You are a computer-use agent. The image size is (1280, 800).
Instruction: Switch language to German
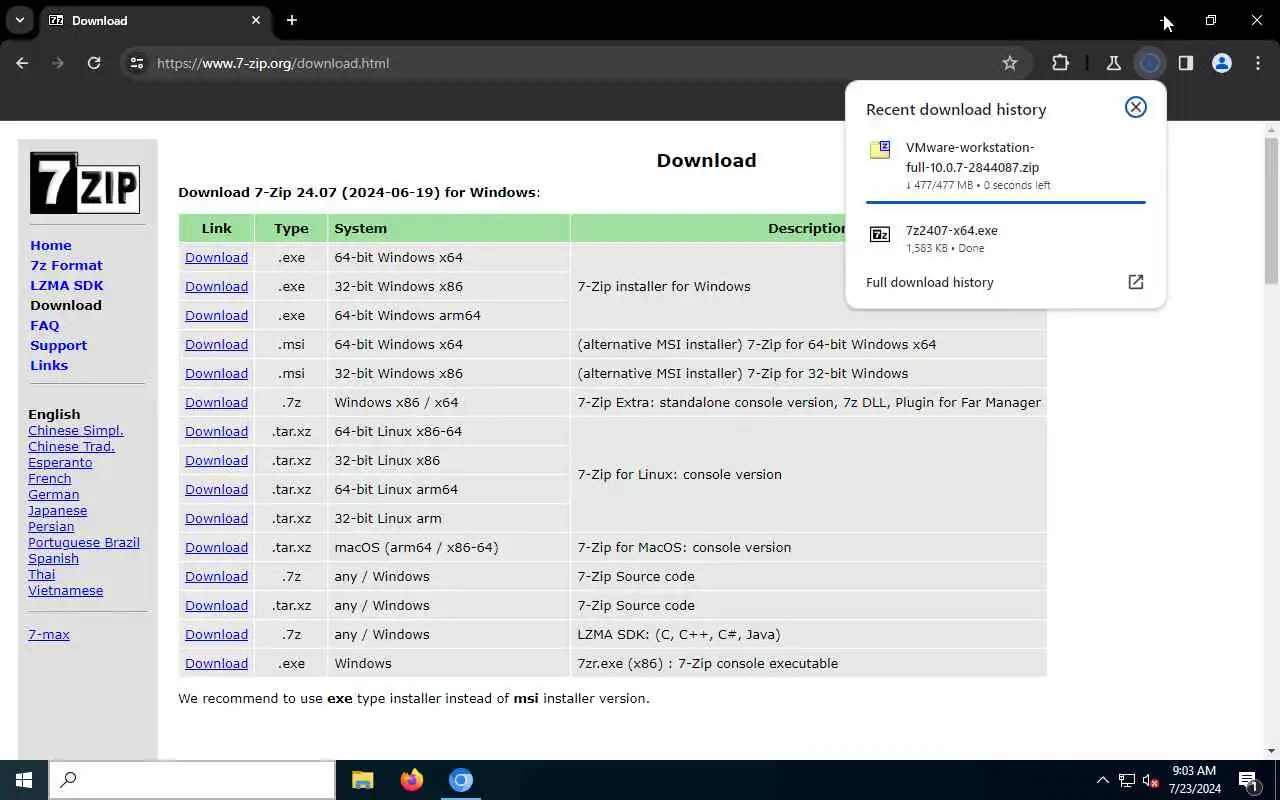click(x=54, y=494)
